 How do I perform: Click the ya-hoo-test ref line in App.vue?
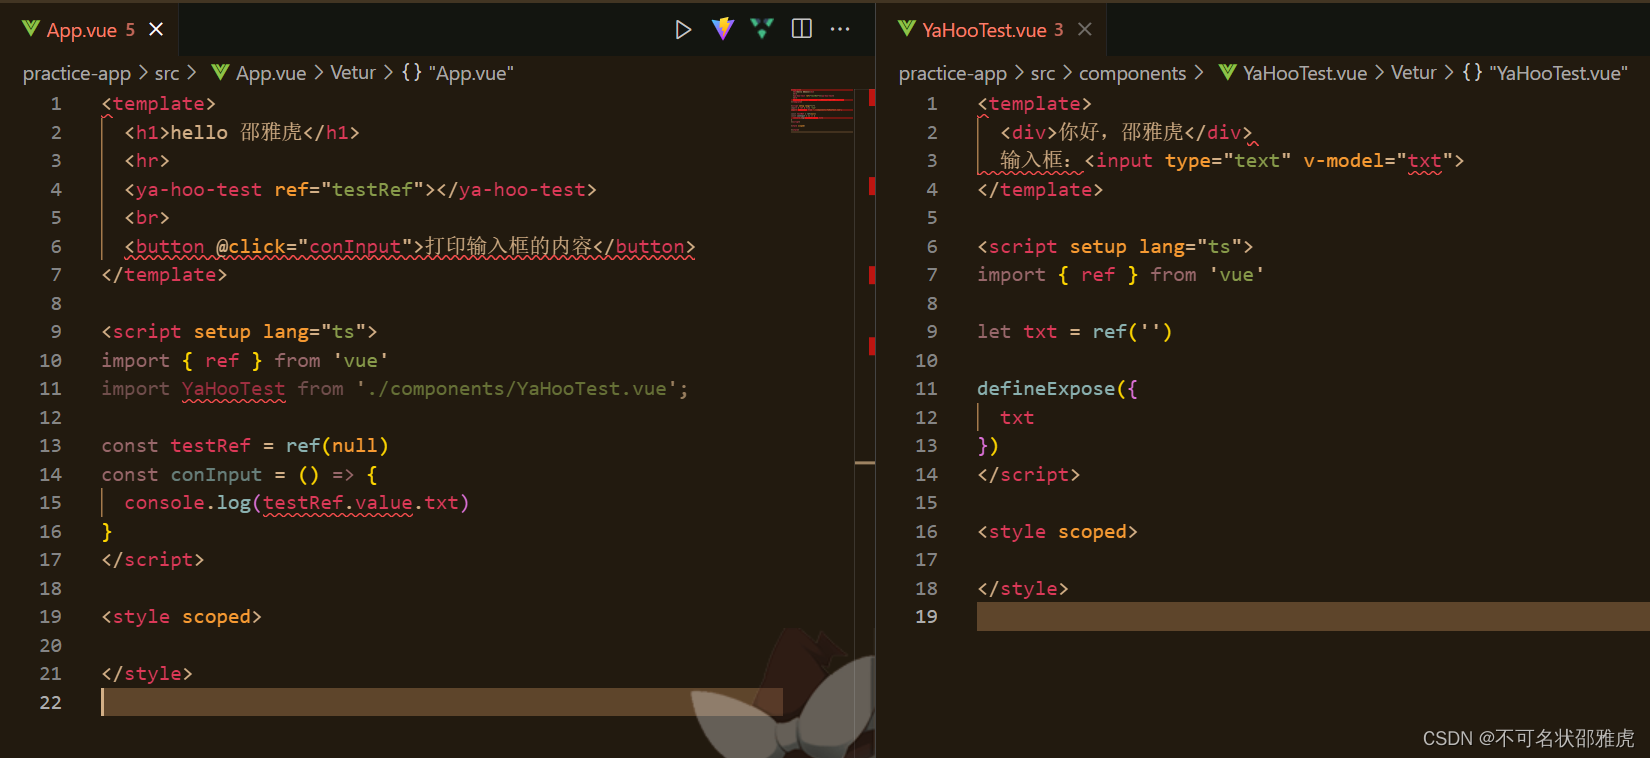[360, 189]
